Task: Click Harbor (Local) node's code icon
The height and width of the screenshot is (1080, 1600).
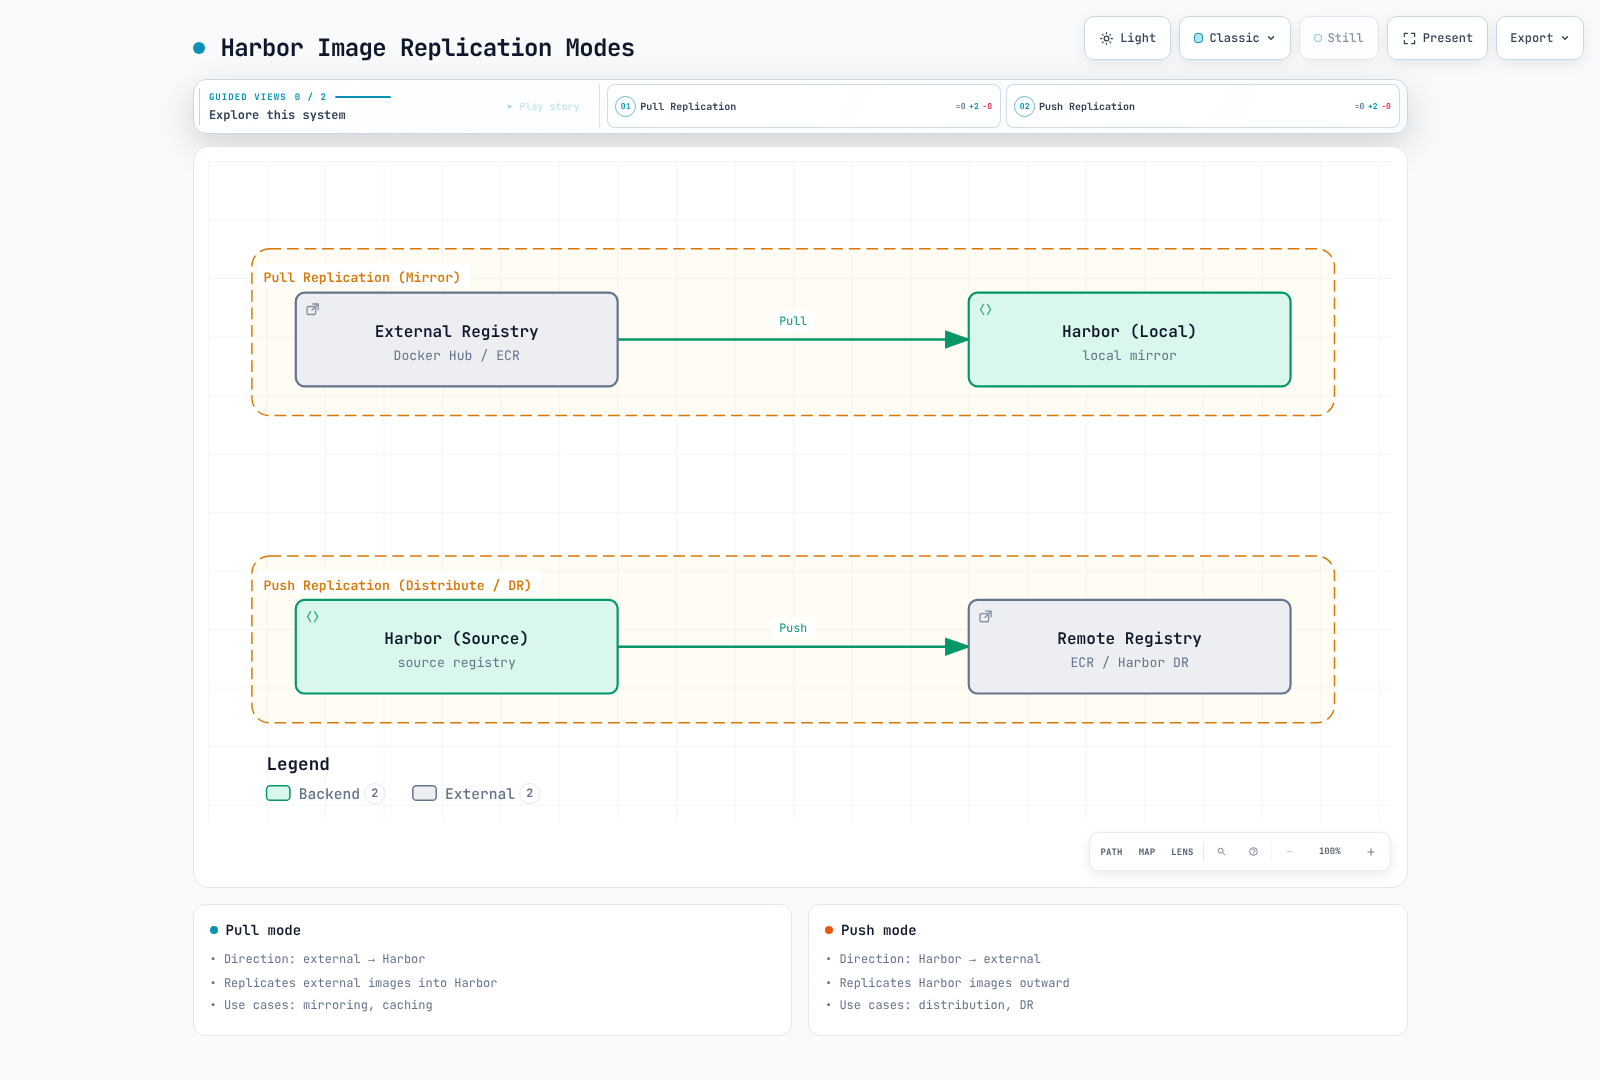Action: (985, 310)
